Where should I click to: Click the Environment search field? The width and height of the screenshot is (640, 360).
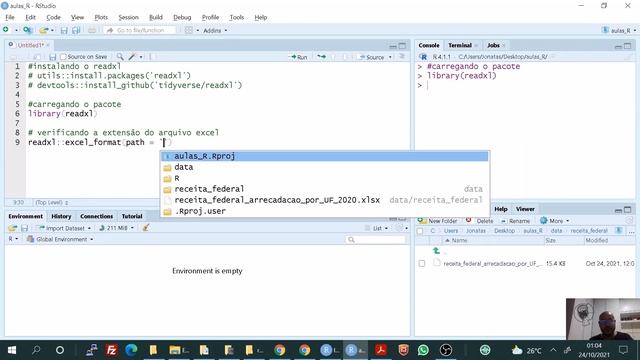(376, 240)
